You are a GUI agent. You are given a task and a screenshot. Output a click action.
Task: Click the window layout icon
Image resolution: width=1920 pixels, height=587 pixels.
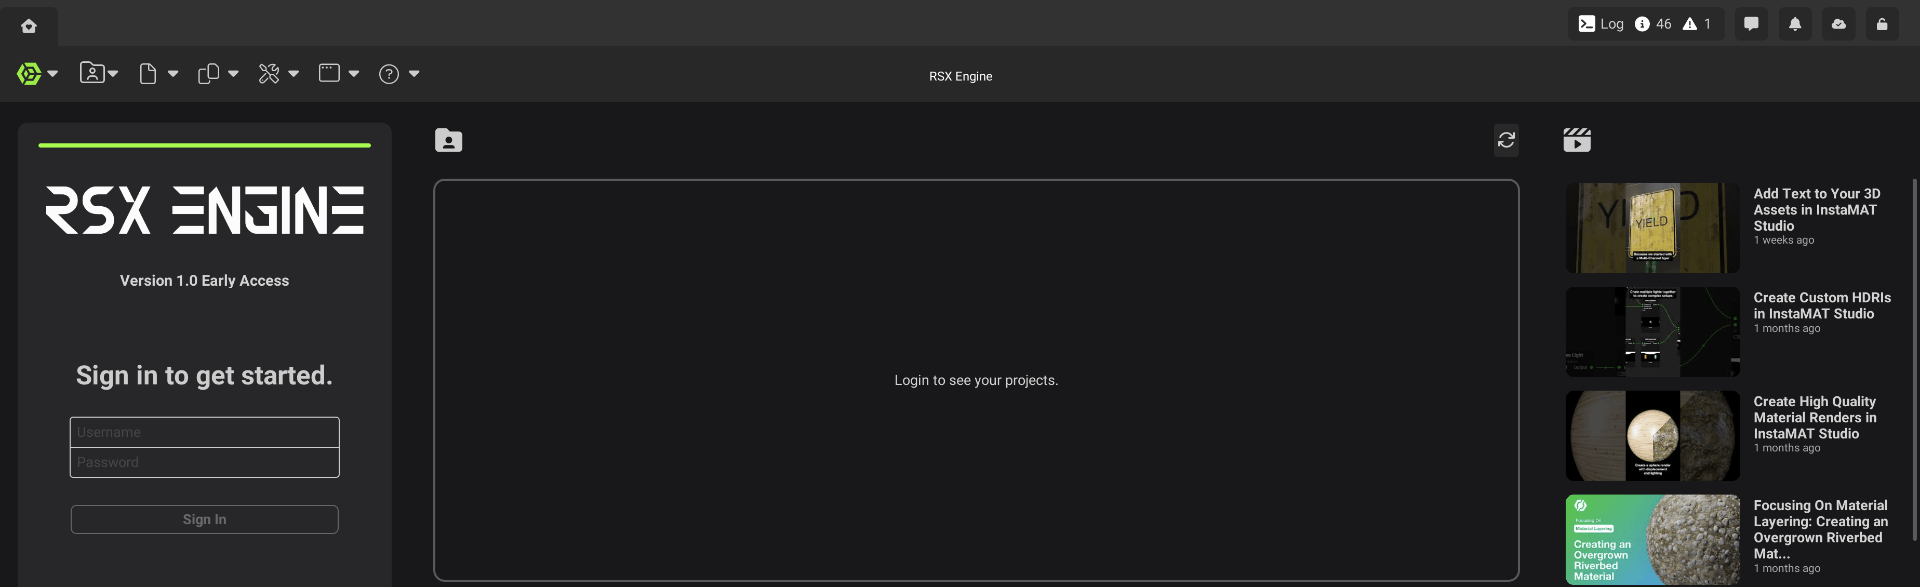[x=329, y=73]
